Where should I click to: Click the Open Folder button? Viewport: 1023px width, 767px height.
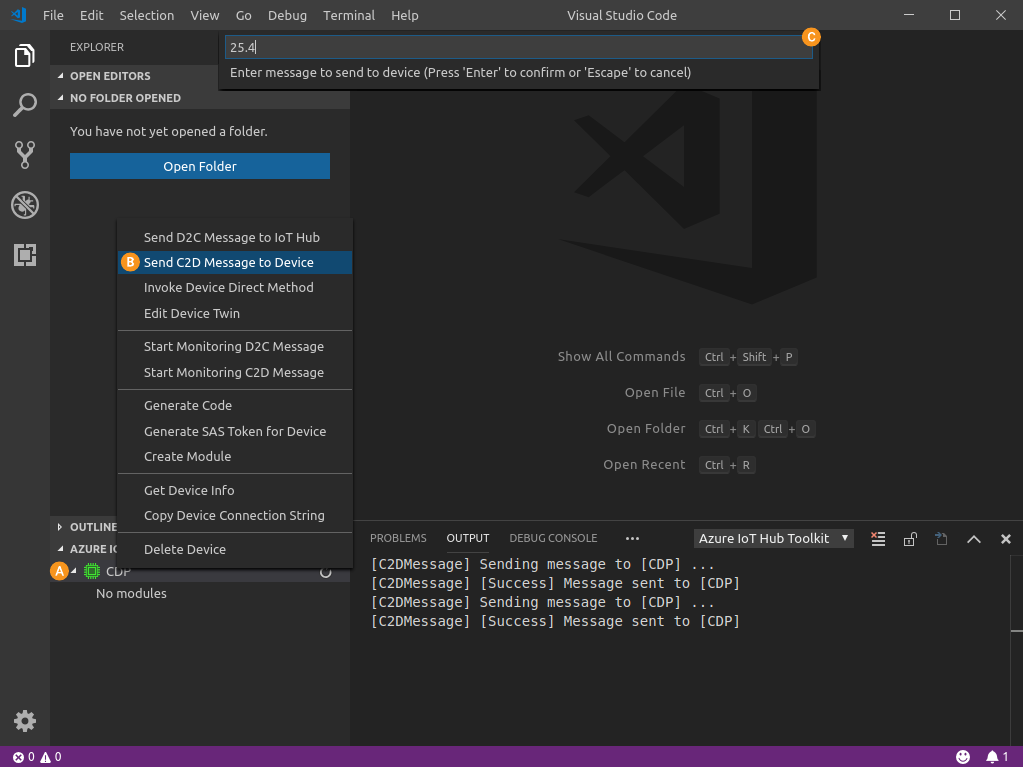click(200, 166)
